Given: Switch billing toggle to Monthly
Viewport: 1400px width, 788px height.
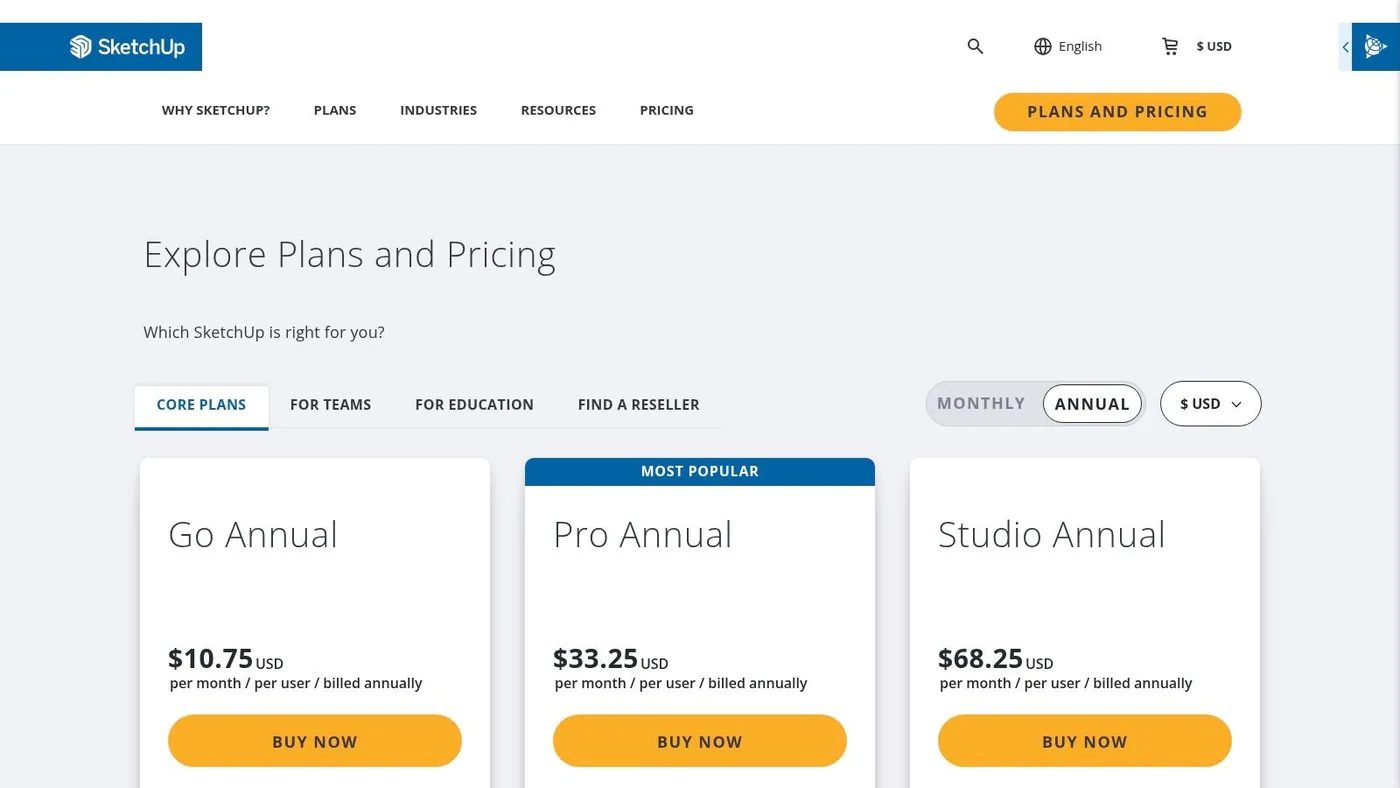Looking at the screenshot, I should point(981,403).
